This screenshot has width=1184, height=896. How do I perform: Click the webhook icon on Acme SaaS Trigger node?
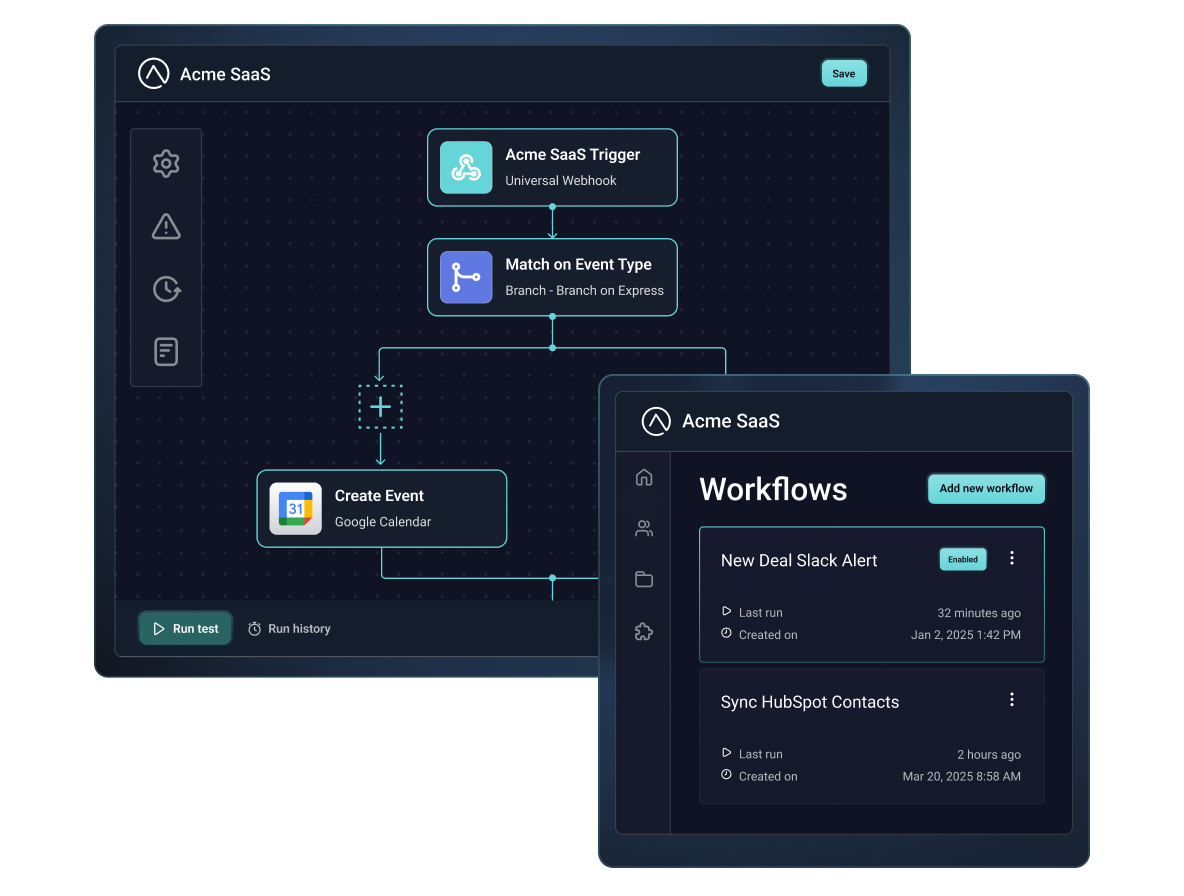click(464, 167)
